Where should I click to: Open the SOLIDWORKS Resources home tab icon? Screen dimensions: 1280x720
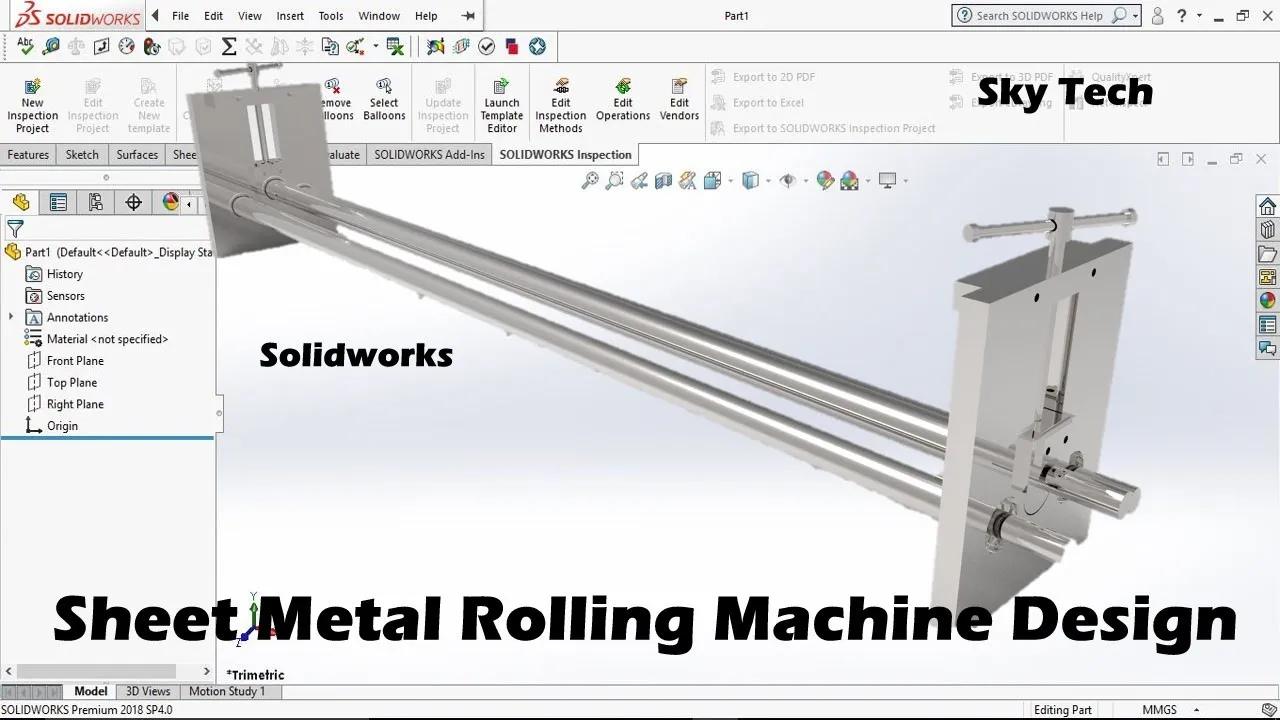[1267, 206]
